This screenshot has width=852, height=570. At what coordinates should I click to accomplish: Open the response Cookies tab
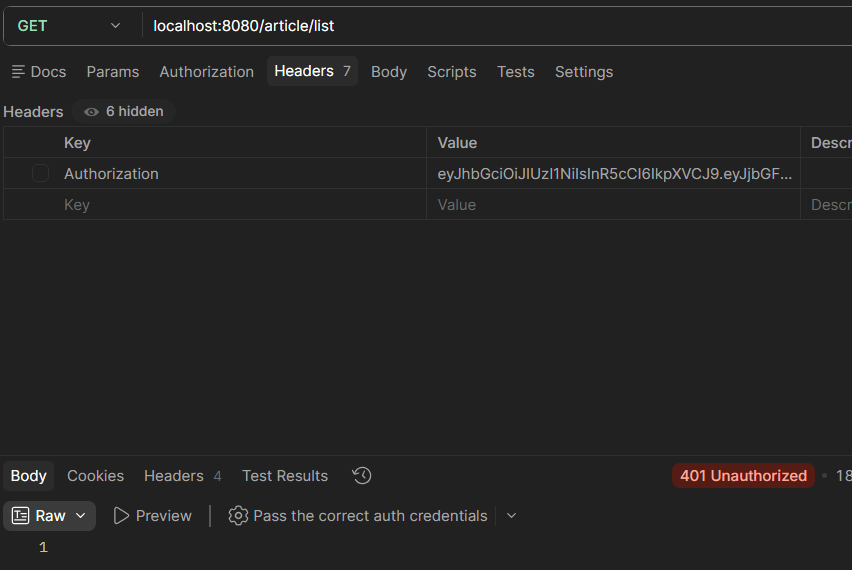click(x=96, y=475)
